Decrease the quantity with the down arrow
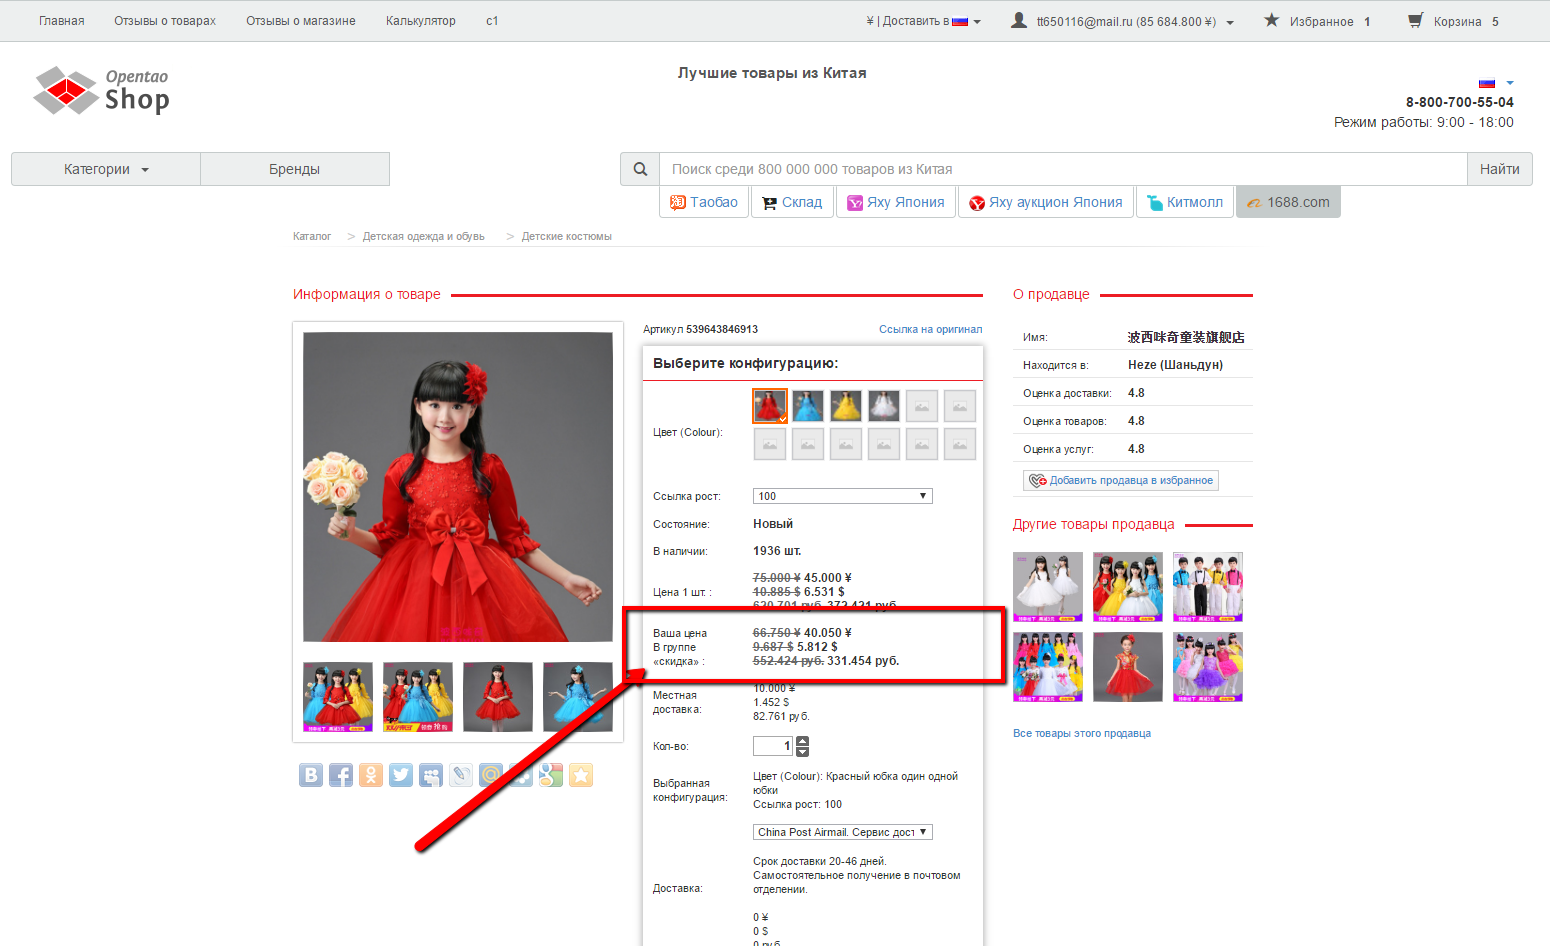Screen dimensions: 1550x946 point(802,751)
